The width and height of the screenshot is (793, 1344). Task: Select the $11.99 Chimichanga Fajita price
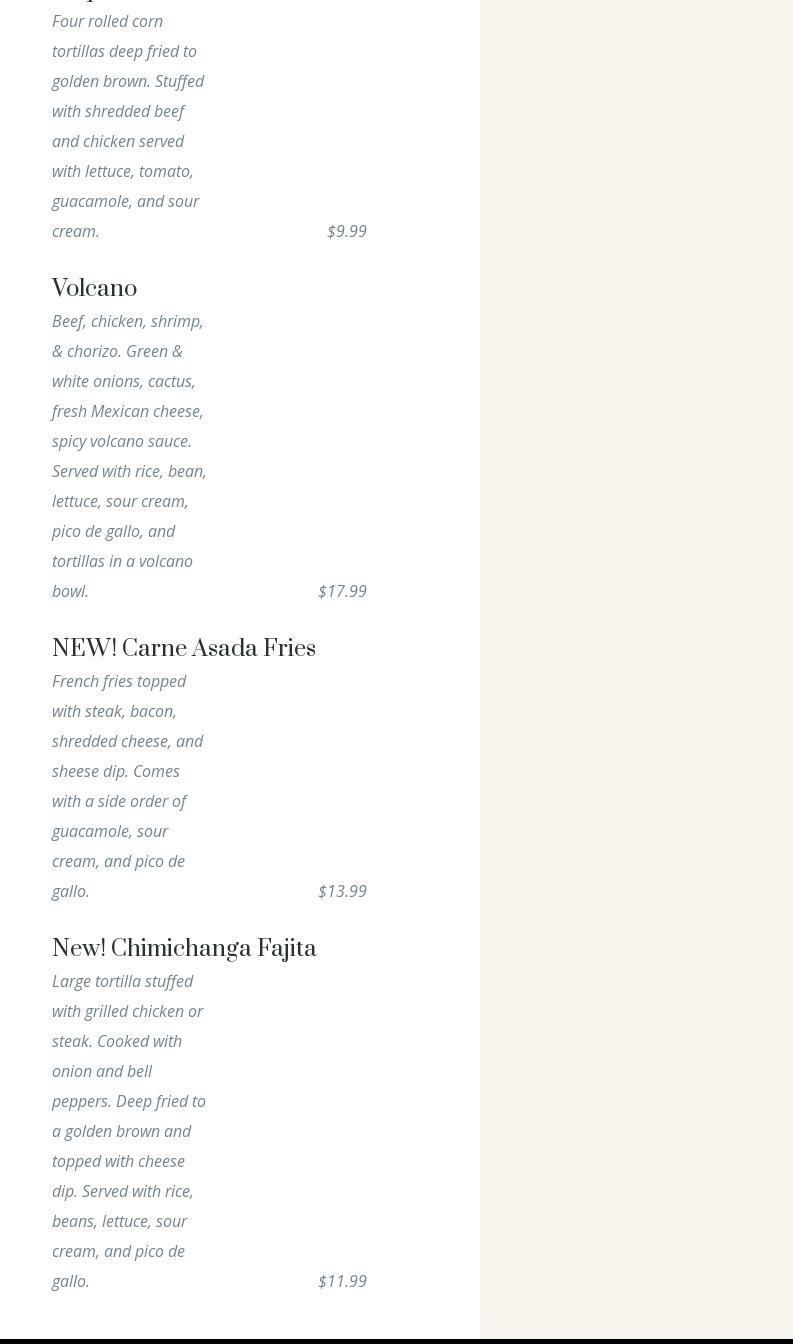click(x=342, y=1281)
